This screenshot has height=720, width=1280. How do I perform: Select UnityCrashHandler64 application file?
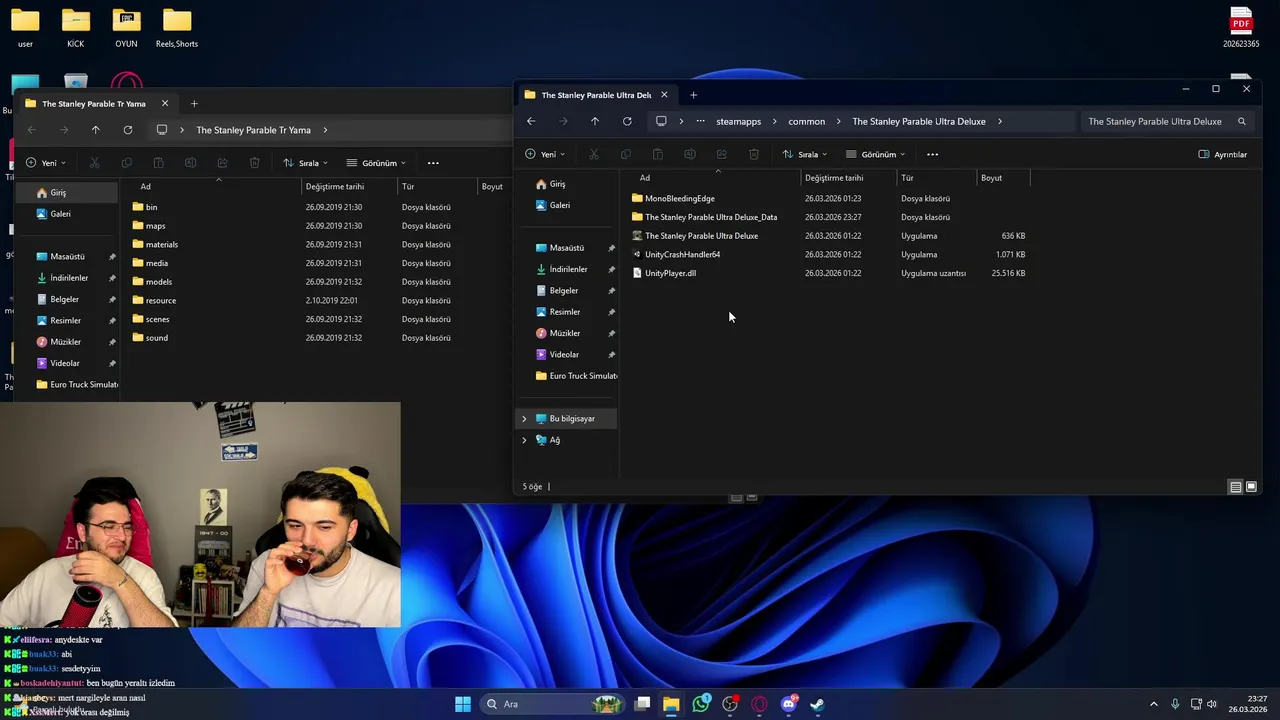(682, 254)
